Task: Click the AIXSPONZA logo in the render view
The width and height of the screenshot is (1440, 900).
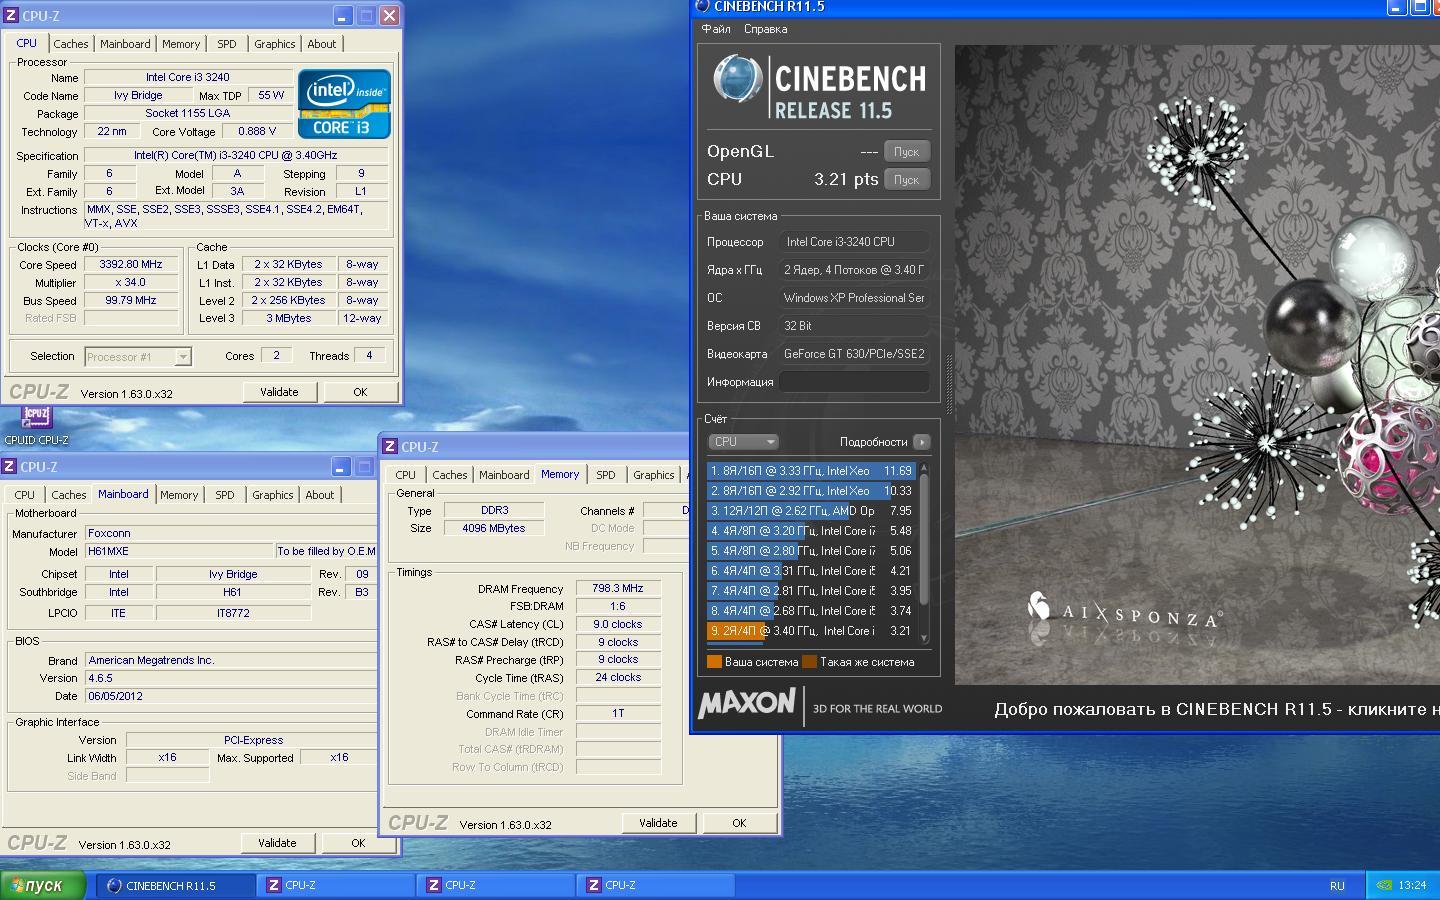Action: pyautogui.click(x=1123, y=611)
